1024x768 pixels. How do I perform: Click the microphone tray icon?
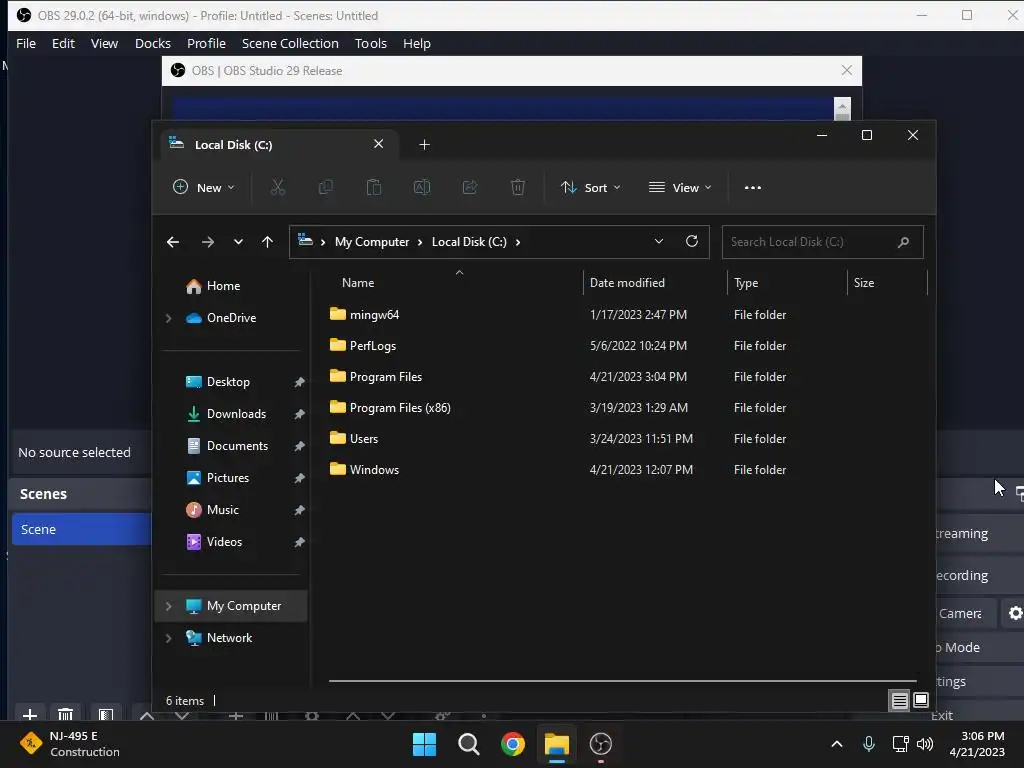pyautogui.click(x=869, y=744)
